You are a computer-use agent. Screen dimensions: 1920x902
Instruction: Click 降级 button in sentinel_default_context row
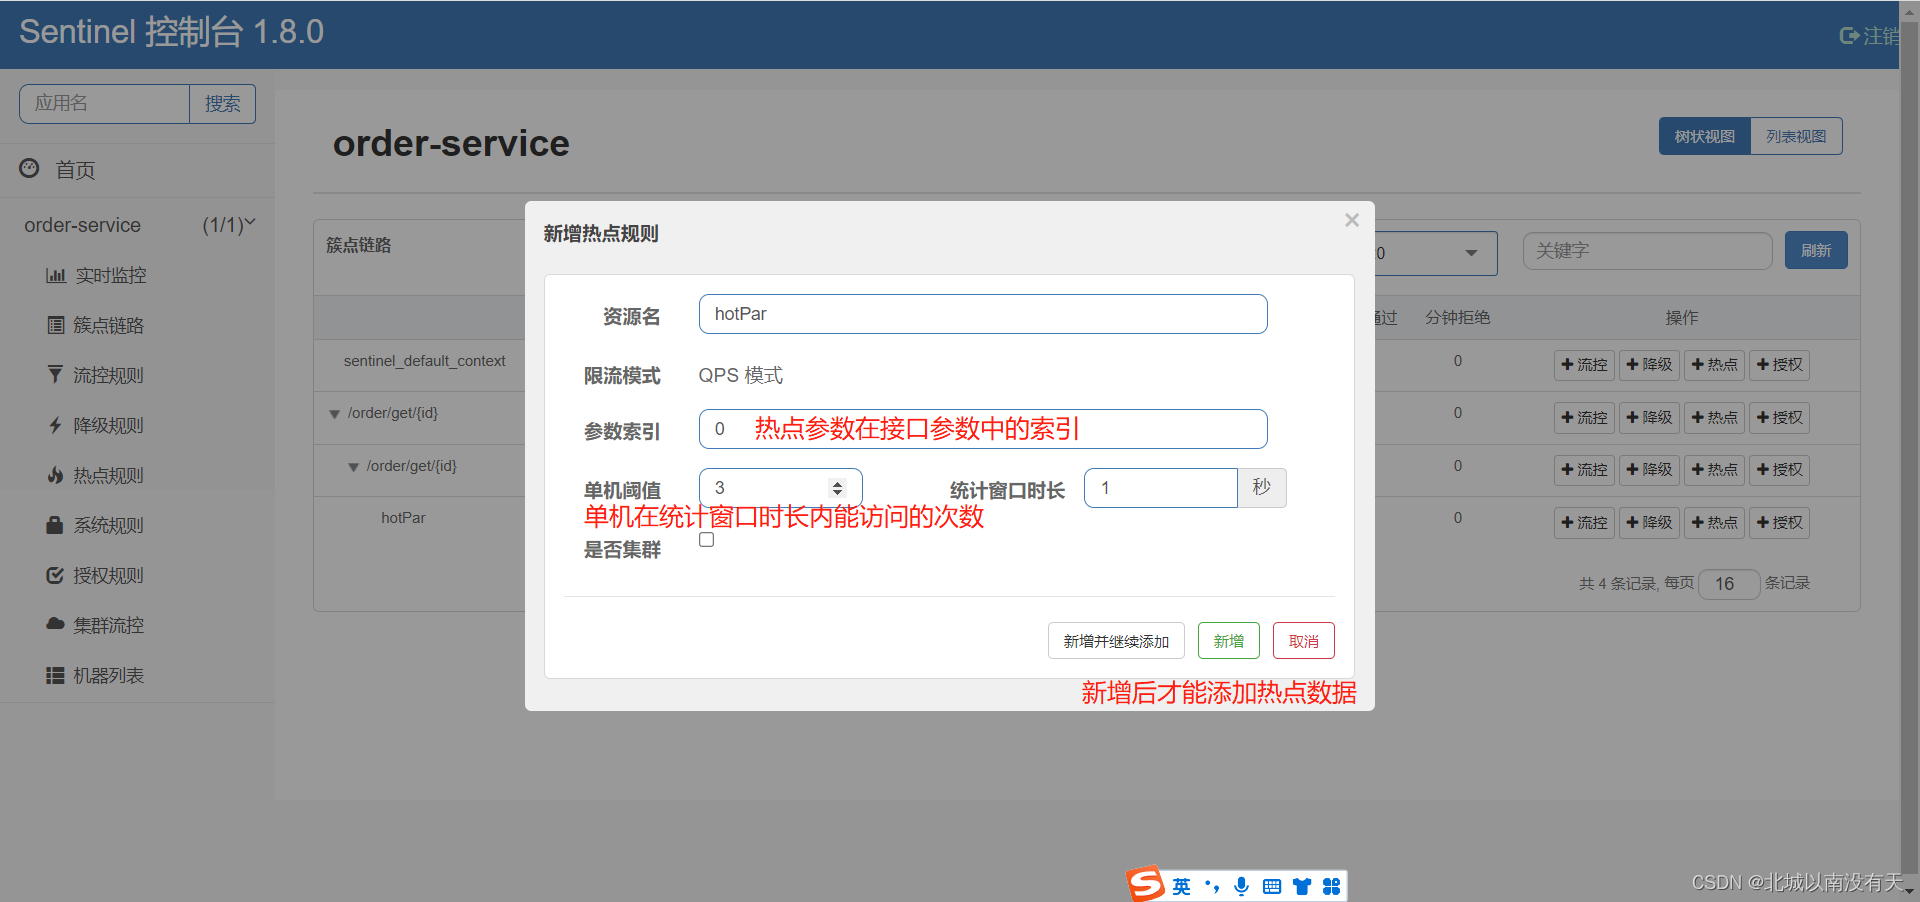1650,365
